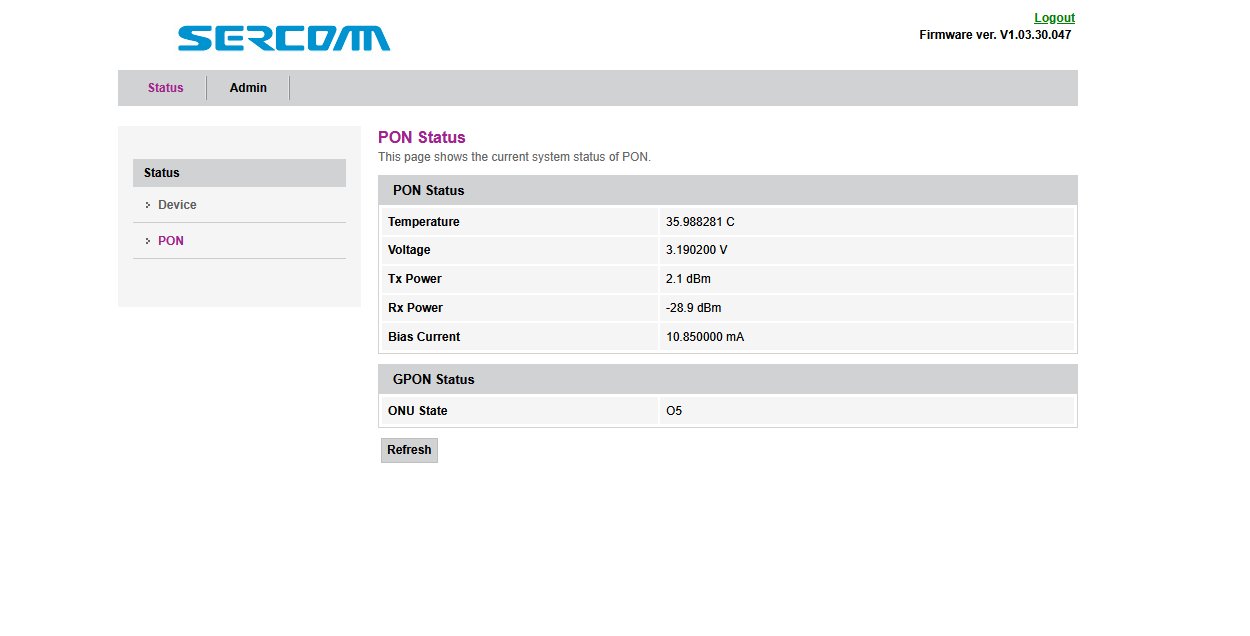The image size is (1250, 636).
Task: Click the page description text about PON
Action: (514, 157)
